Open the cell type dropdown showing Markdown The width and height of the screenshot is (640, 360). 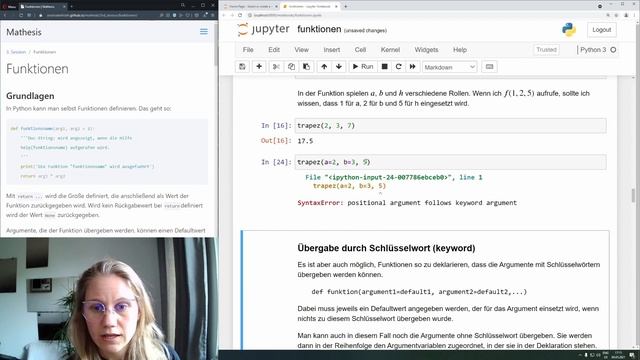(x=449, y=67)
